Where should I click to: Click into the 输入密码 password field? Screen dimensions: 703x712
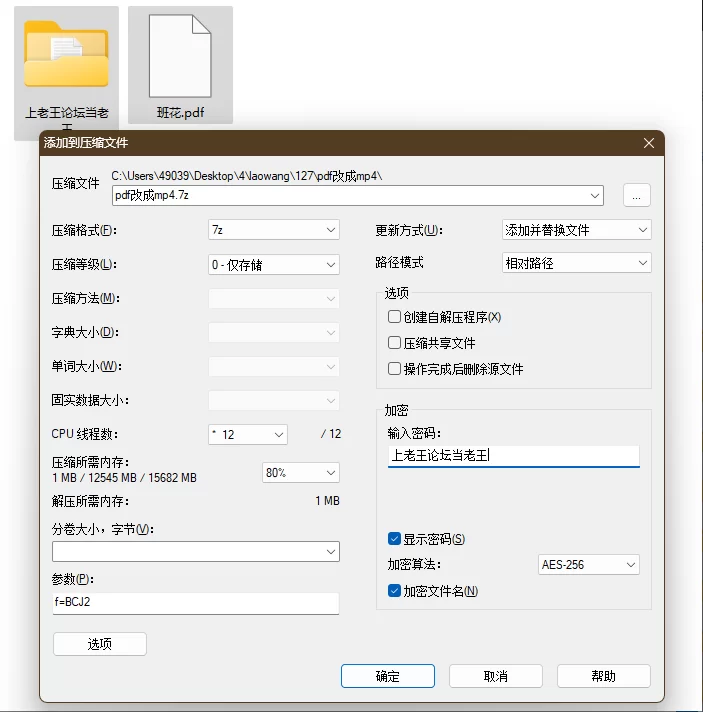click(514, 455)
